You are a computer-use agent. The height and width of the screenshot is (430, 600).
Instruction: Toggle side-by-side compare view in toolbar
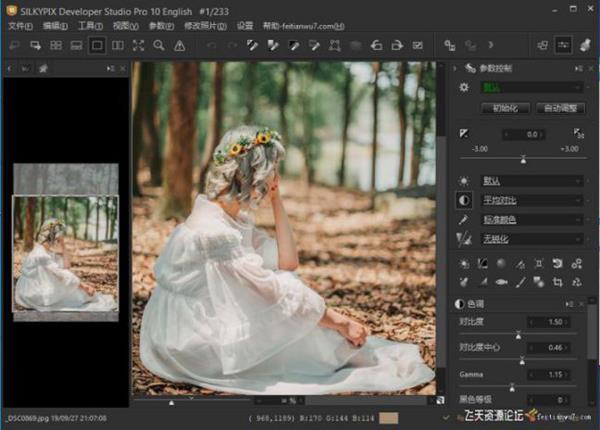118,45
